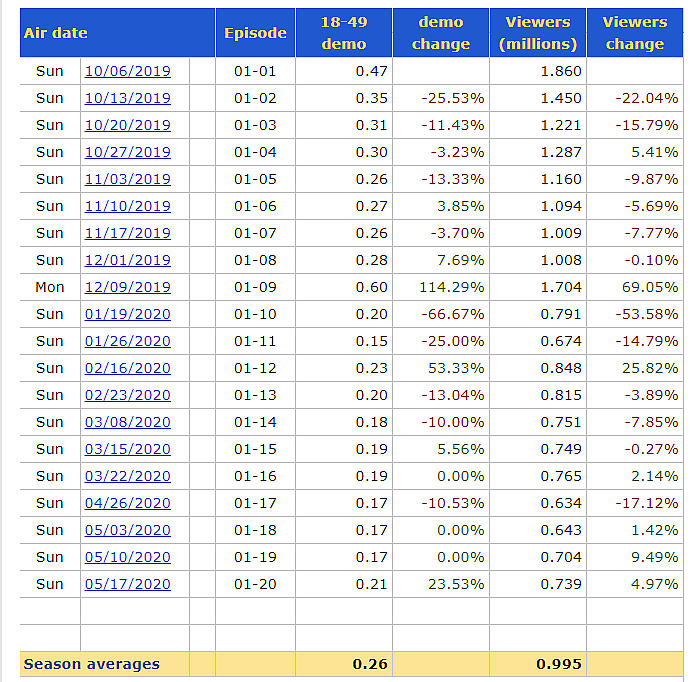694x682 pixels.
Task: Select the 05/17/2020 finale date link
Action: coord(127,584)
